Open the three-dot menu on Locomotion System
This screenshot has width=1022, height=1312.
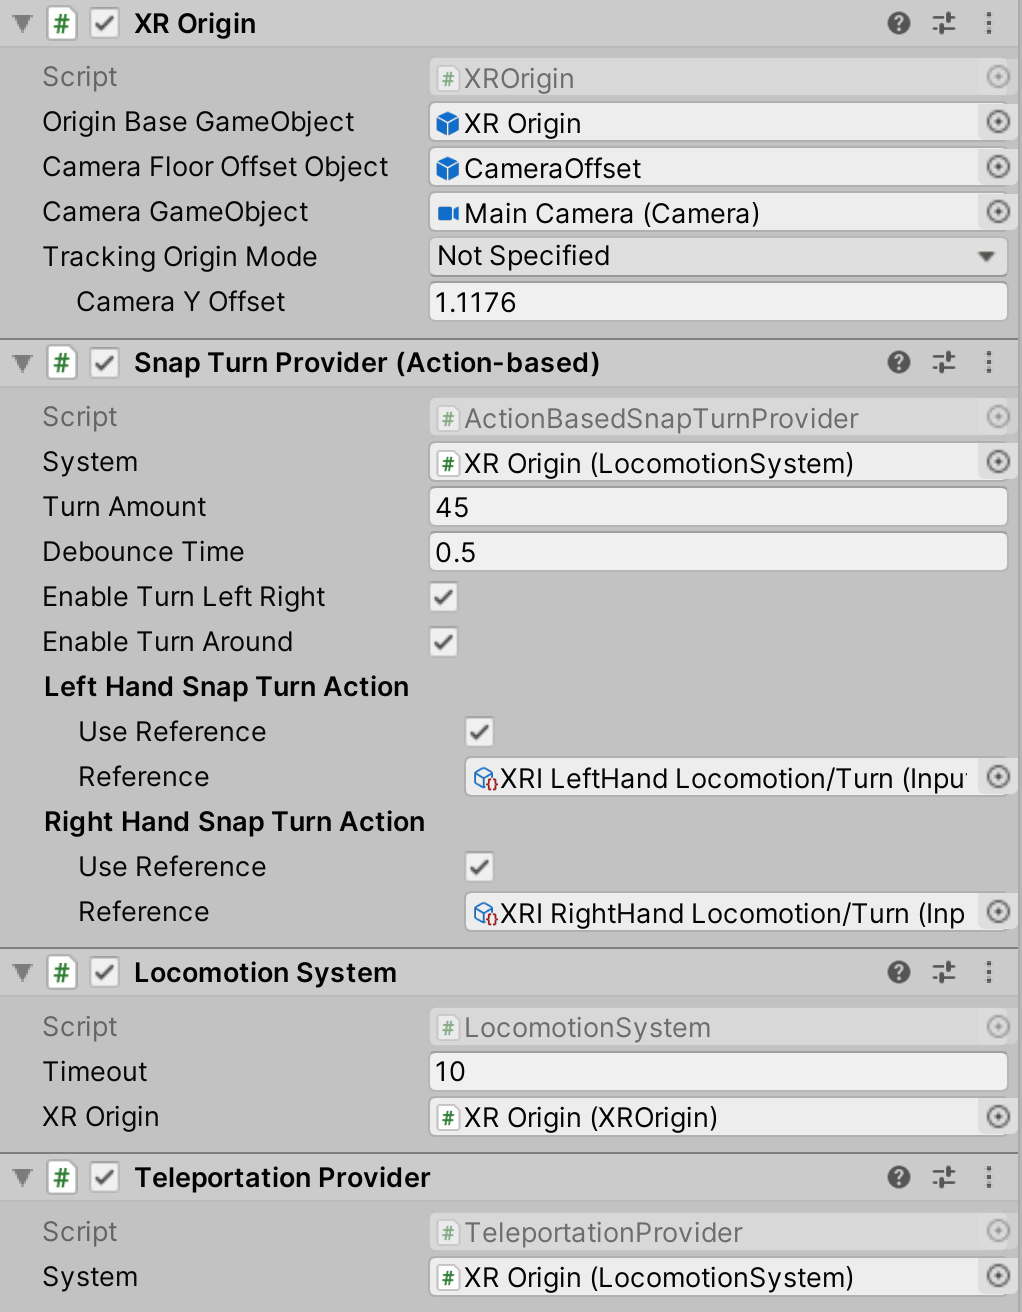click(989, 972)
